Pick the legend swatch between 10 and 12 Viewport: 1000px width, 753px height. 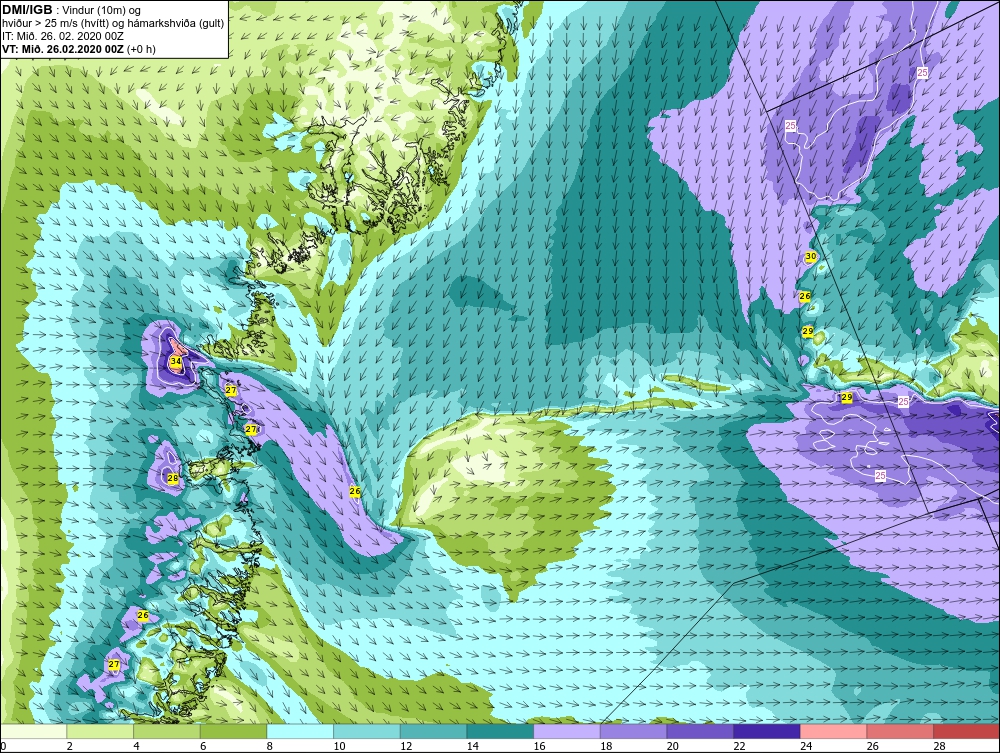pos(367,731)
